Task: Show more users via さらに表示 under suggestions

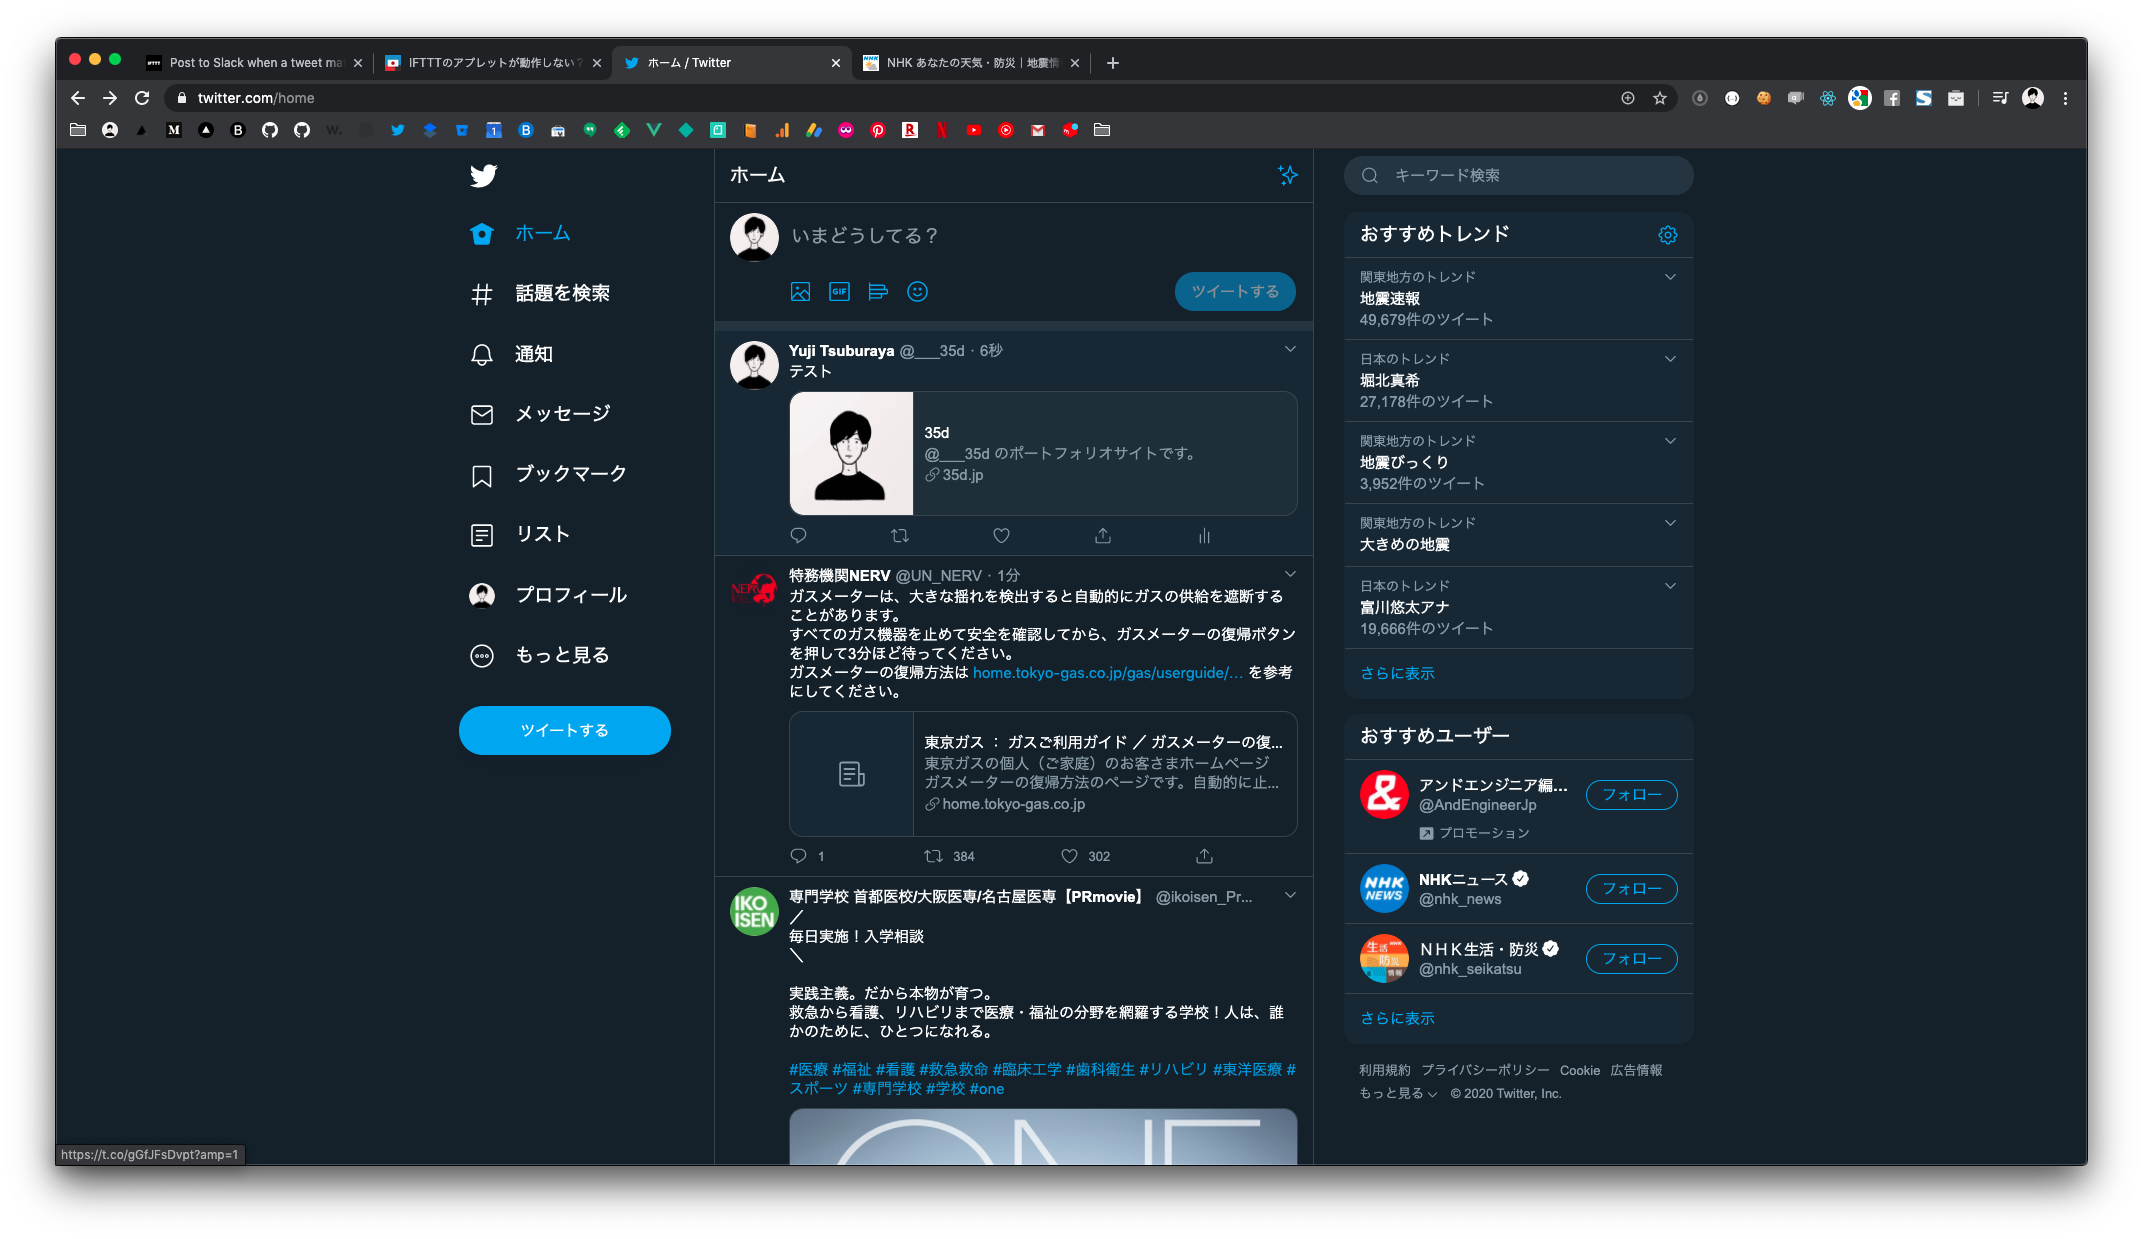Action: 1397,1018
